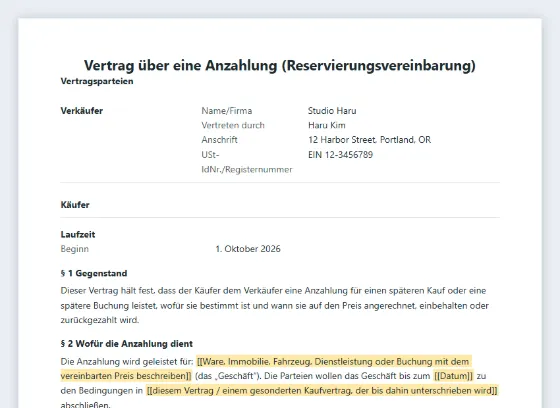This screenshot has height=408, width=560.
Task: Click the '§ 1 Gegenstand' heading
Action: [94, 273]
